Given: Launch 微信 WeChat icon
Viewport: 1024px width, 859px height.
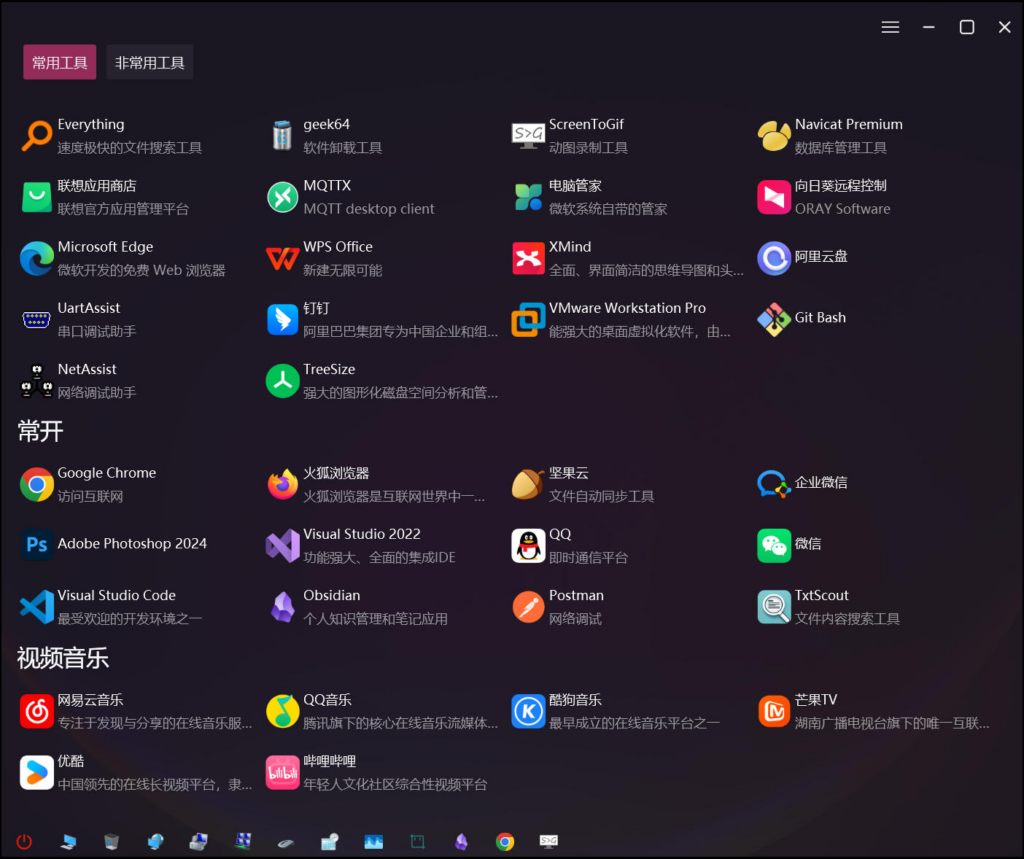Looking at the screenshot, I should pyautogui.click(x=774, y=545).
